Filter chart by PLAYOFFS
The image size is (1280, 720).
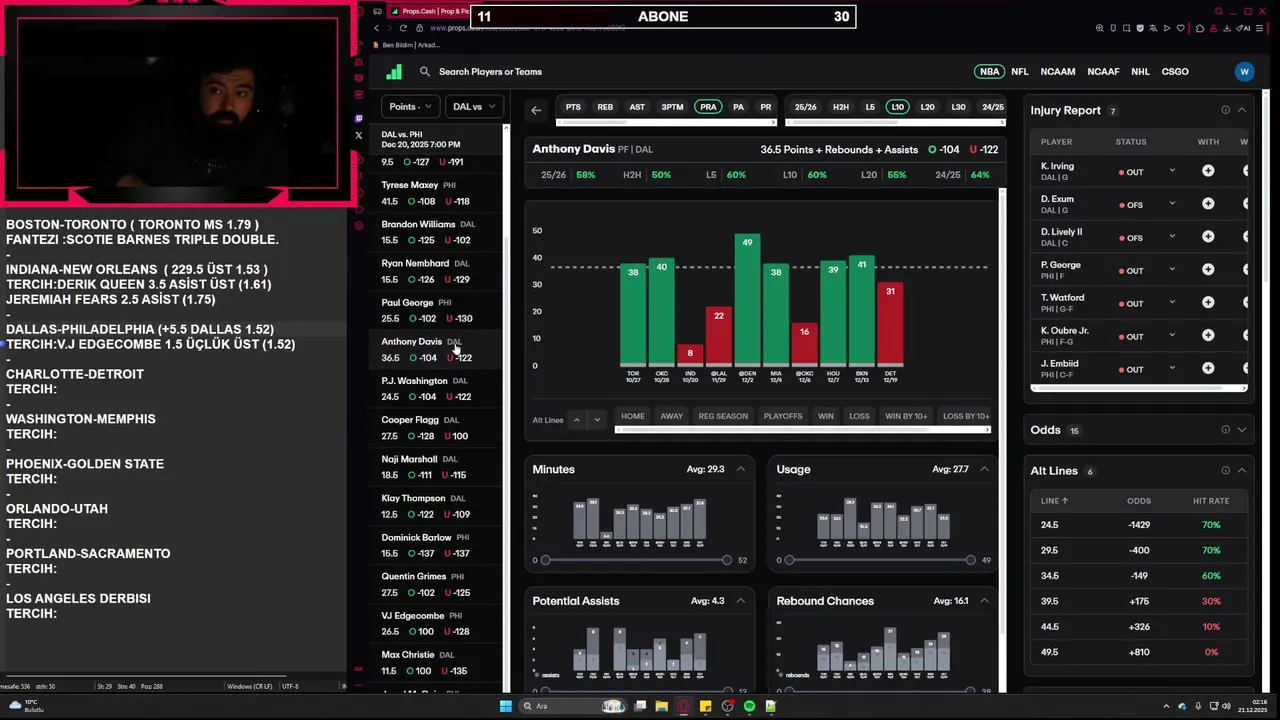[x=783, y=416]
